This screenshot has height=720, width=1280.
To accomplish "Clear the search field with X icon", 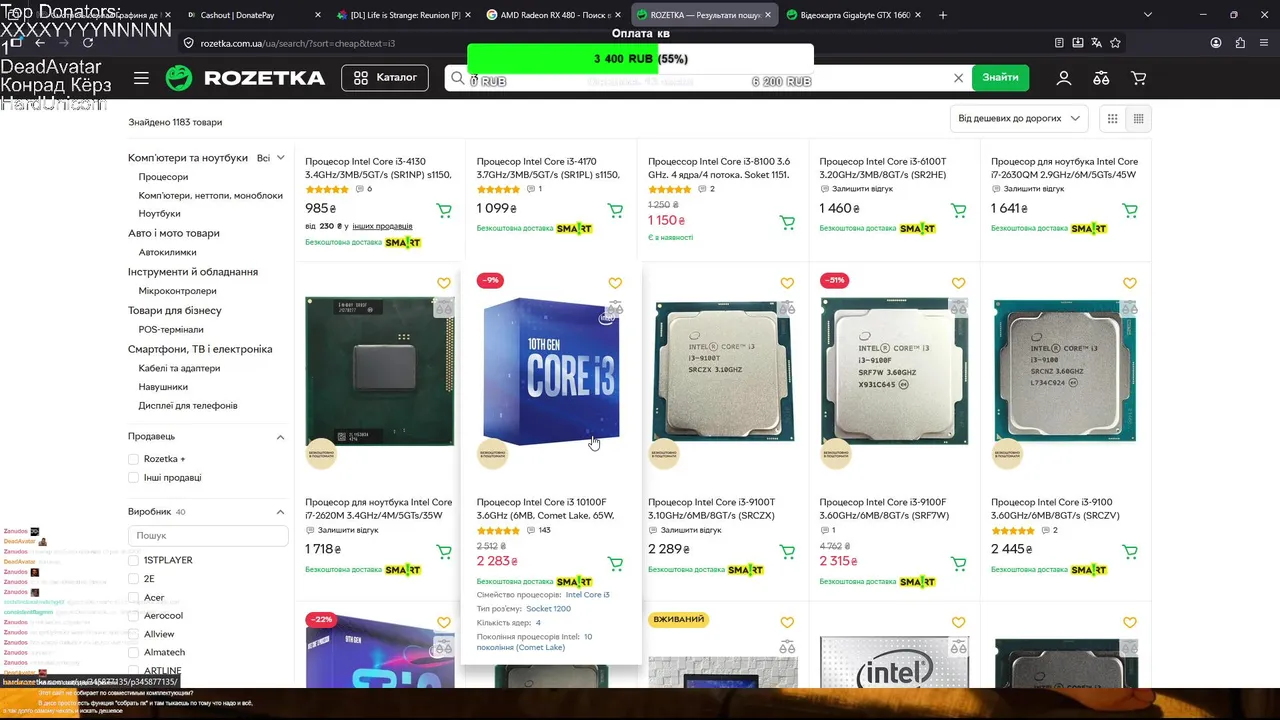I will tap(958, 78).
